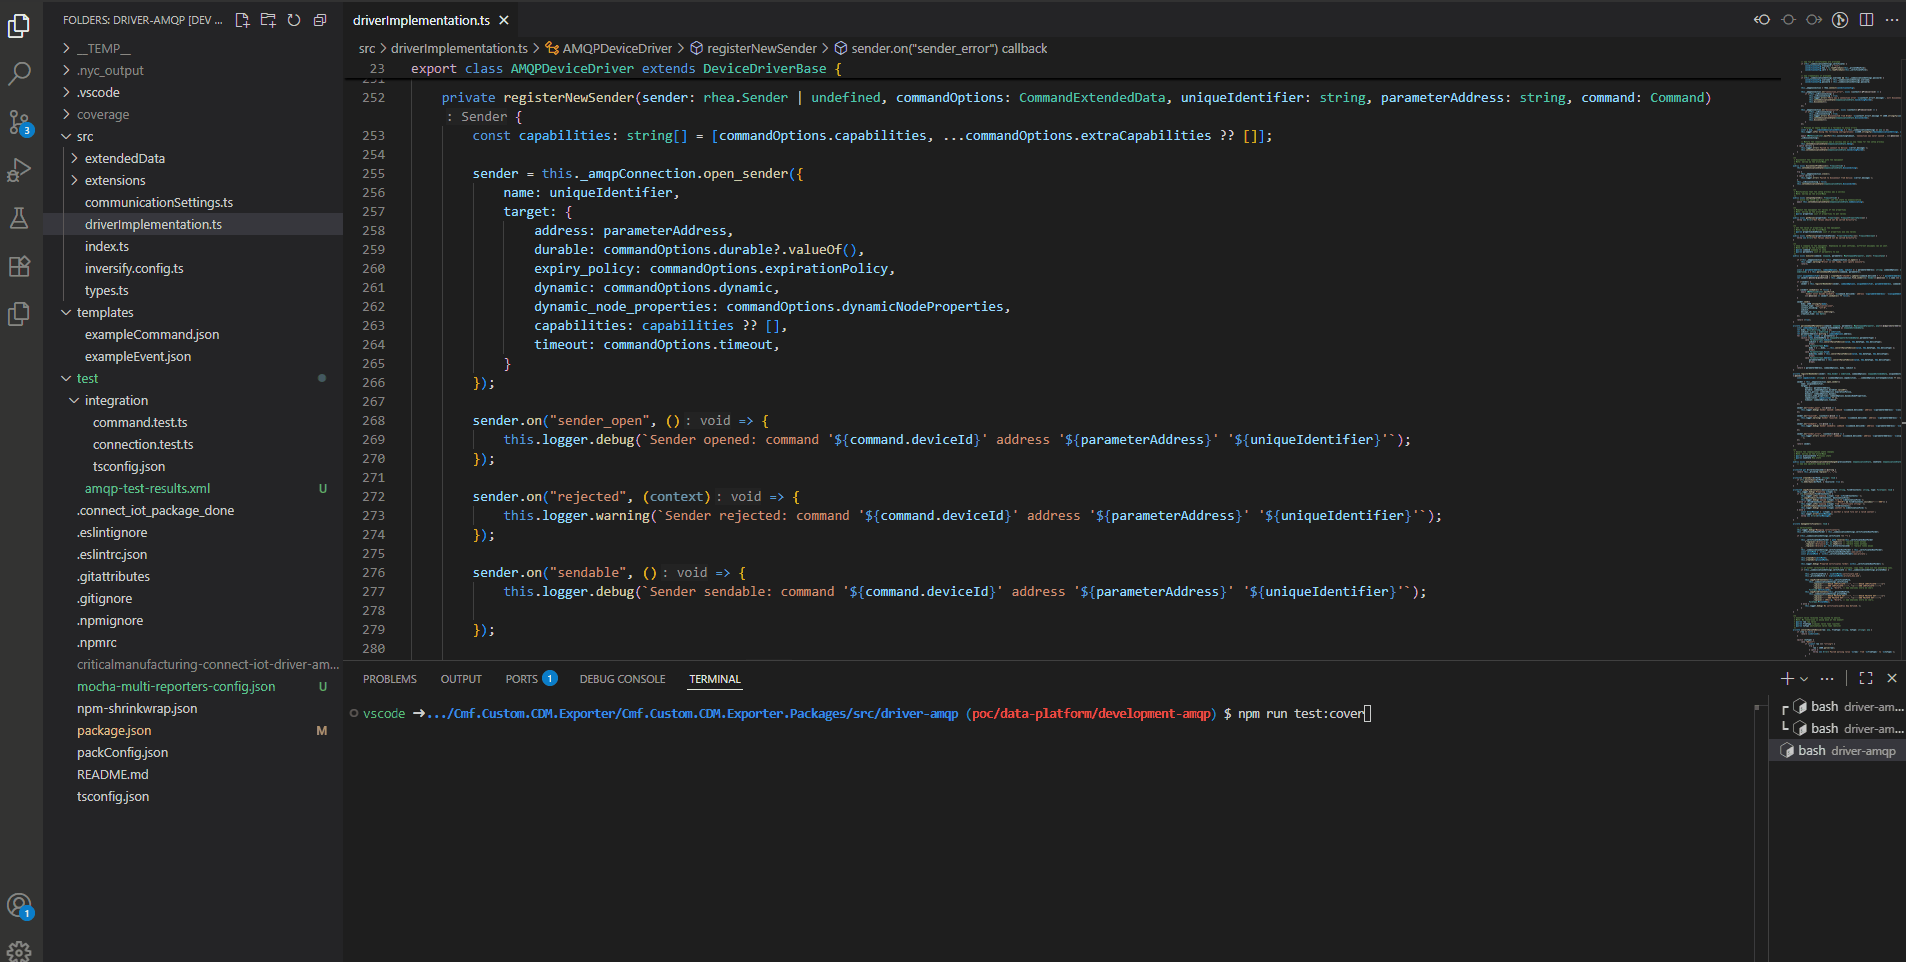Open the Testing flask view

(19, 218)
